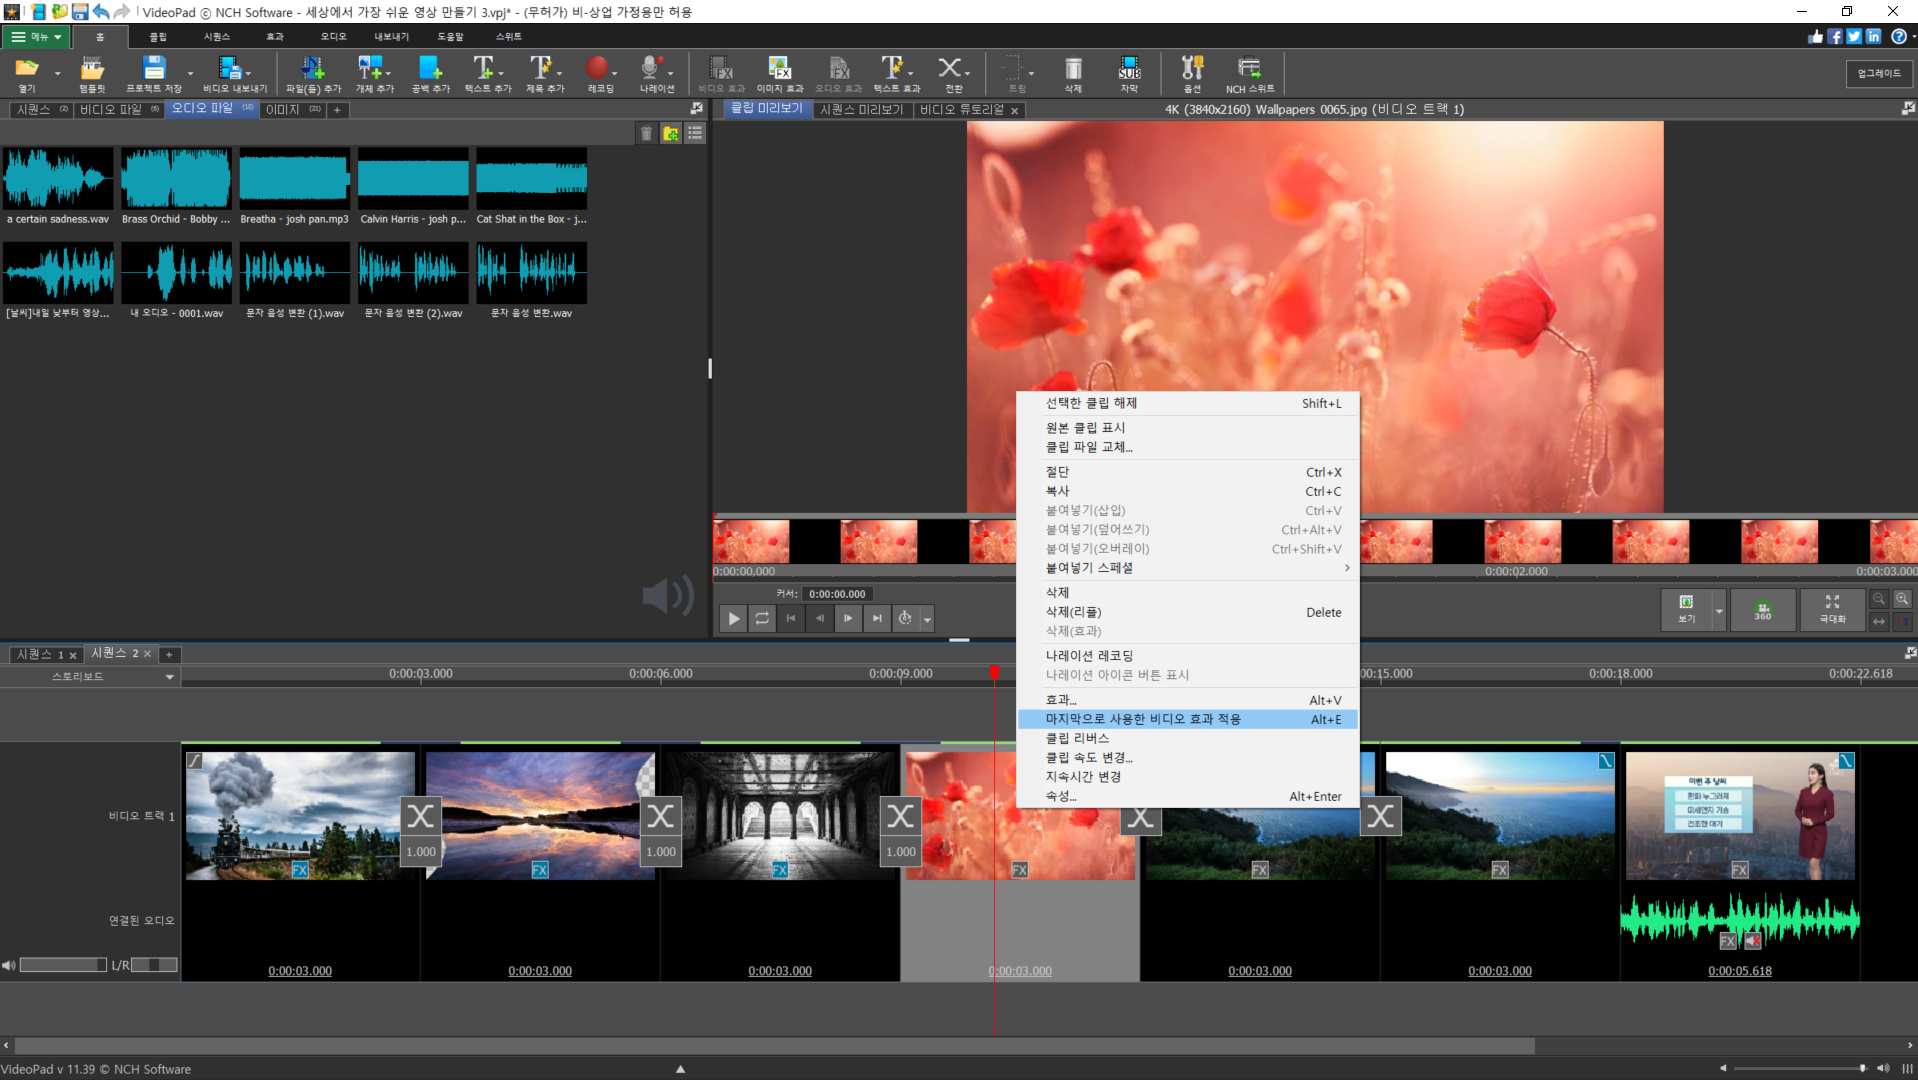This screenshot has width=1918, height=1080.
Task: Close the Sequence 1 (시퀀스 1) tab
Action: 72,656
